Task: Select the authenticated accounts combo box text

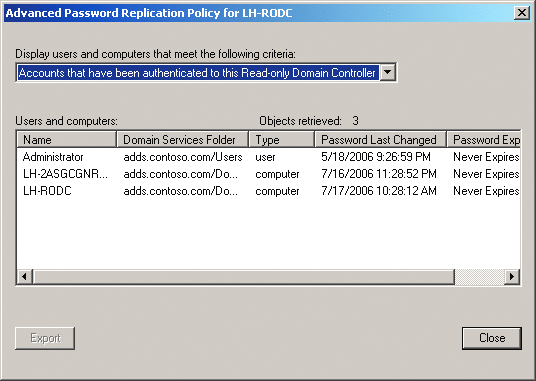Action: (198, 72)
